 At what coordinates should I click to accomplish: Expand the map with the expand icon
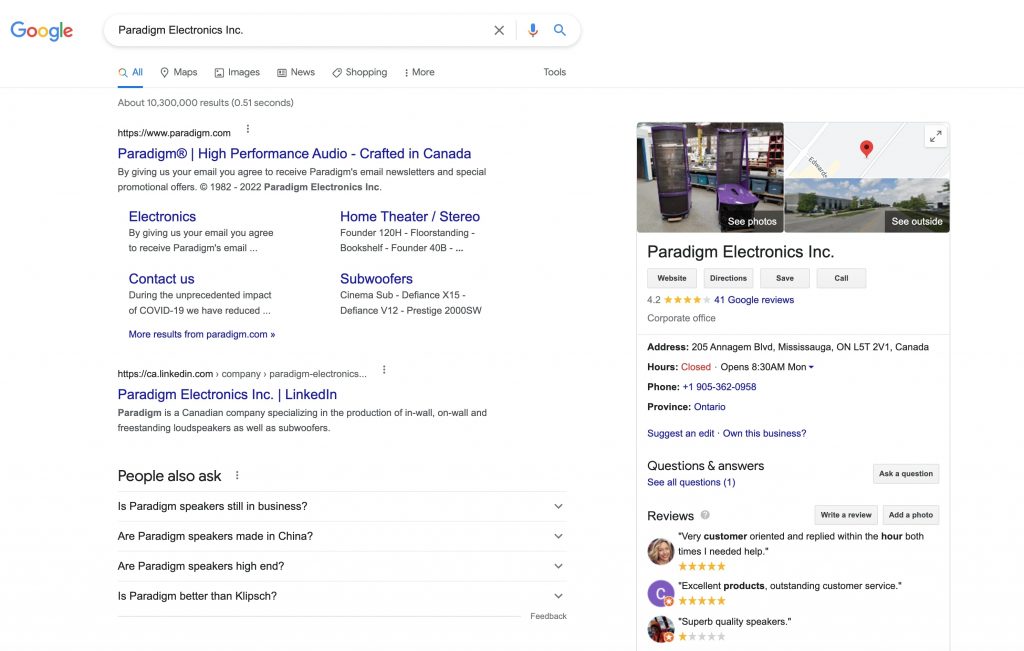936,136
